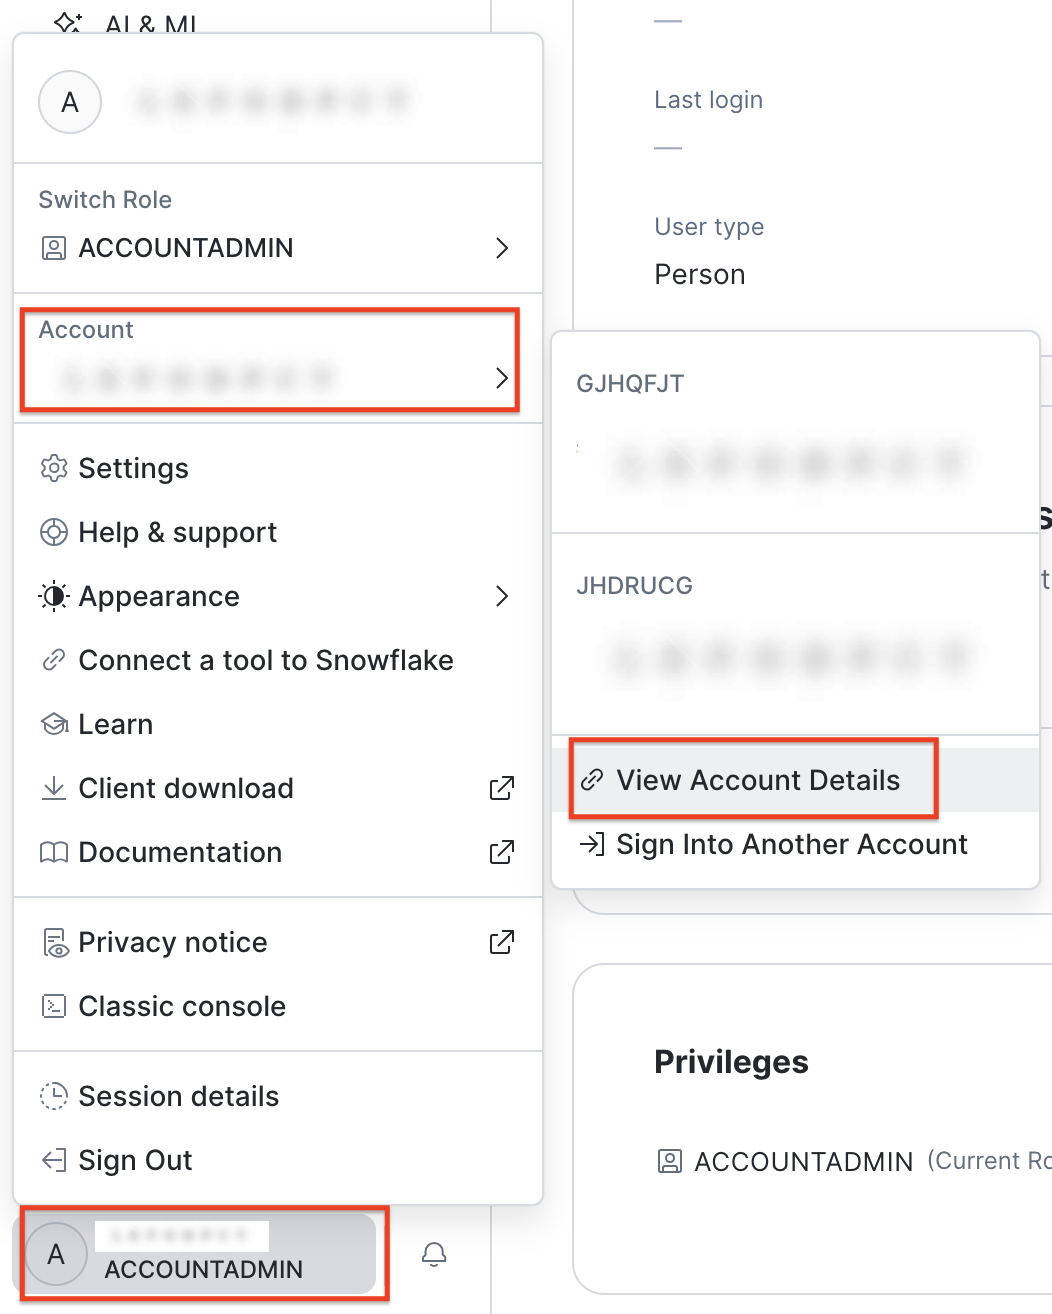Expand the Account row chevron
This screenshot has width=1052, height=1314.
(x=502, y=378)
